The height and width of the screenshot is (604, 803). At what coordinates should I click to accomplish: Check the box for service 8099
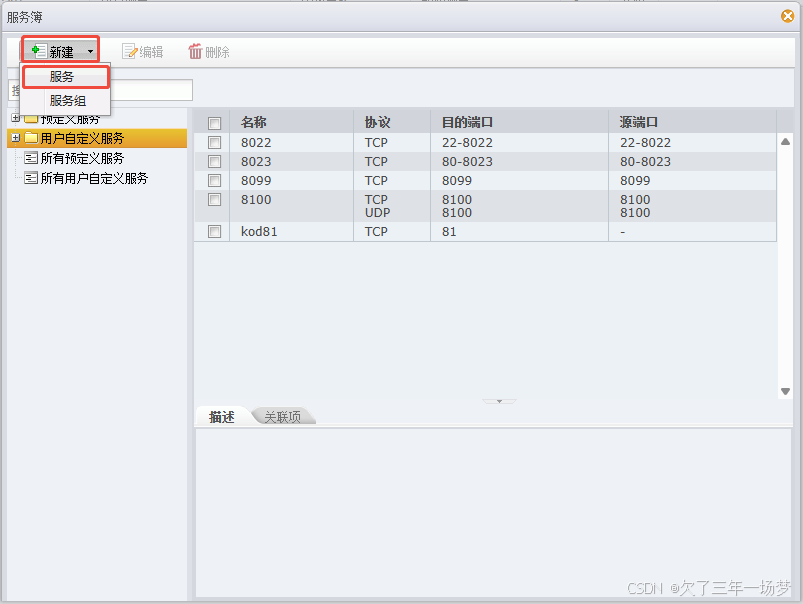[215, 180]
